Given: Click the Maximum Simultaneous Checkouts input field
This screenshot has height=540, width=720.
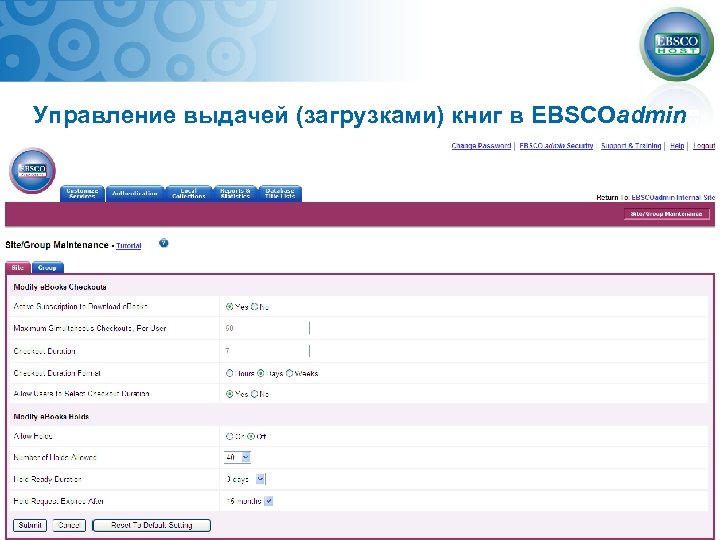Looking at the screenshot, I should click(x=267, y=328).
